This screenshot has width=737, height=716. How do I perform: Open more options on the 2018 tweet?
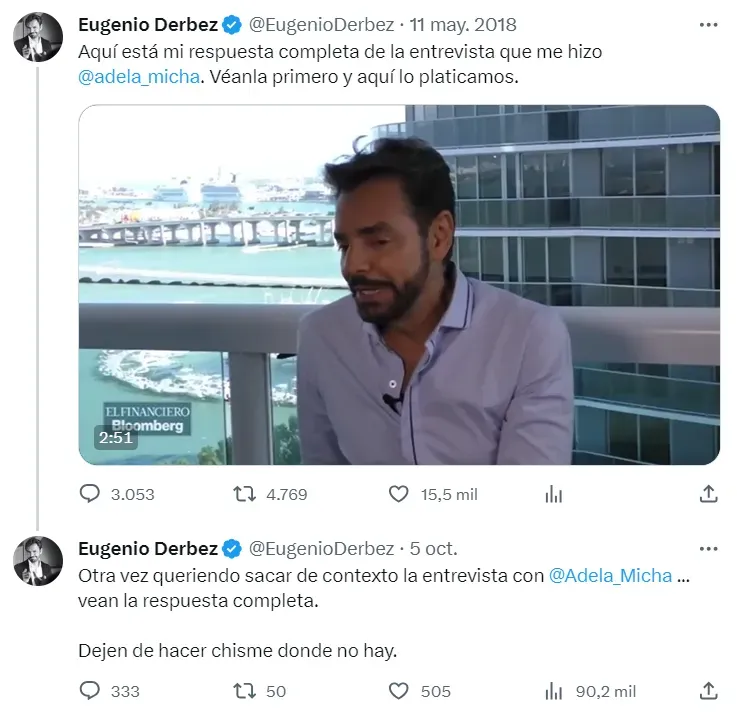(708, 24)
